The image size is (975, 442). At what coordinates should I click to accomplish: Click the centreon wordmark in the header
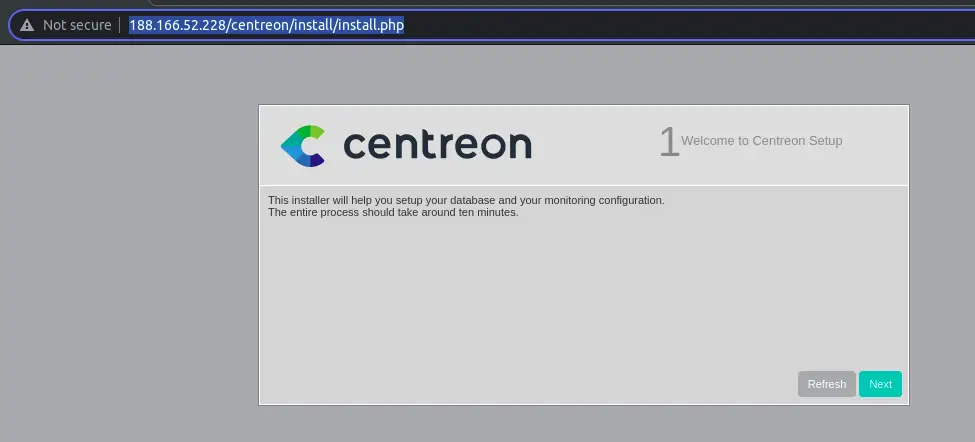[x=437, y=144]
